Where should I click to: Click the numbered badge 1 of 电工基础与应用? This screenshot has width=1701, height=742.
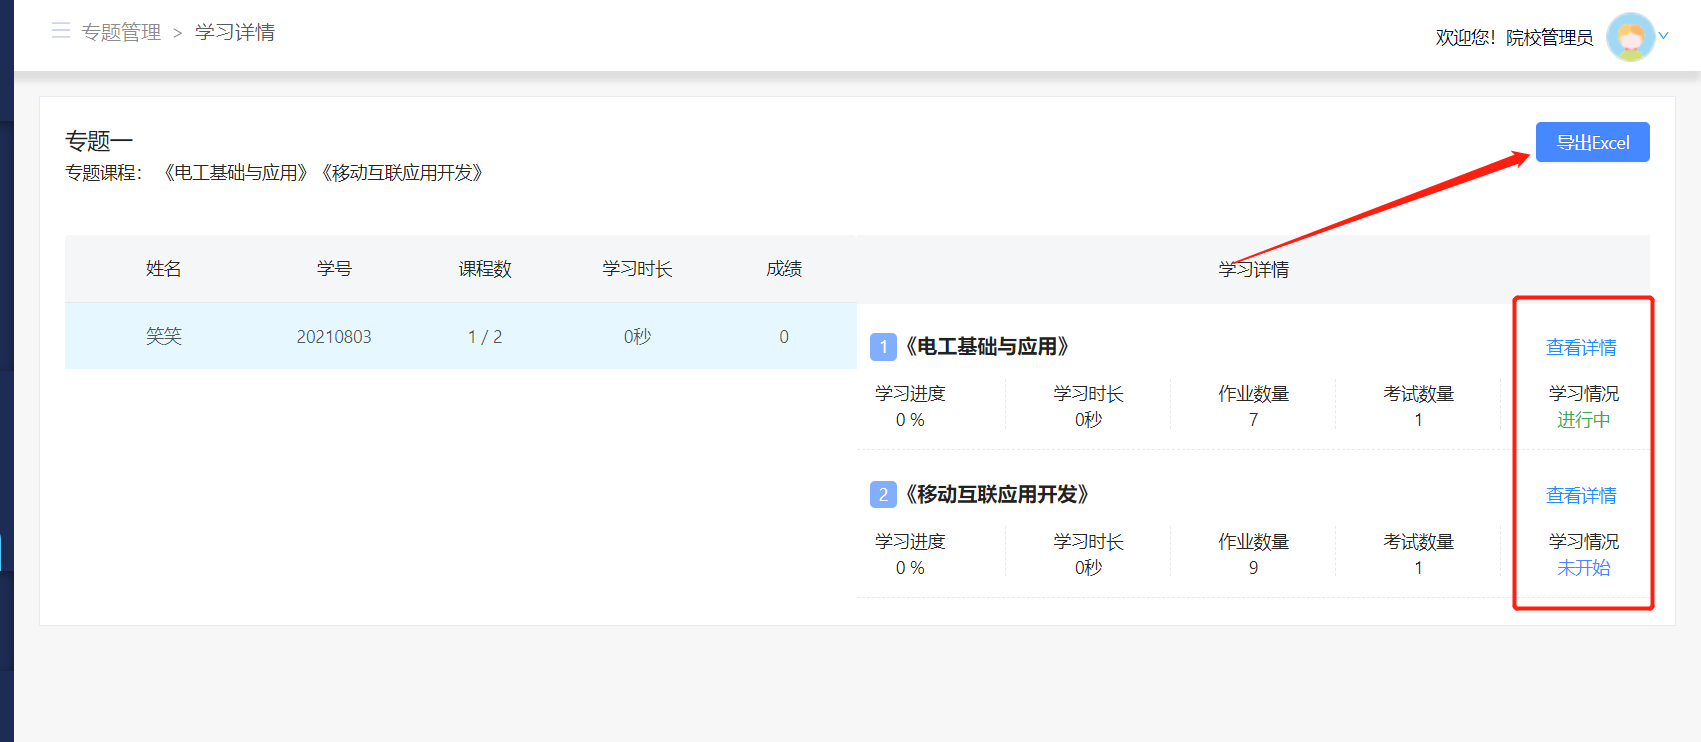[883, 347]
